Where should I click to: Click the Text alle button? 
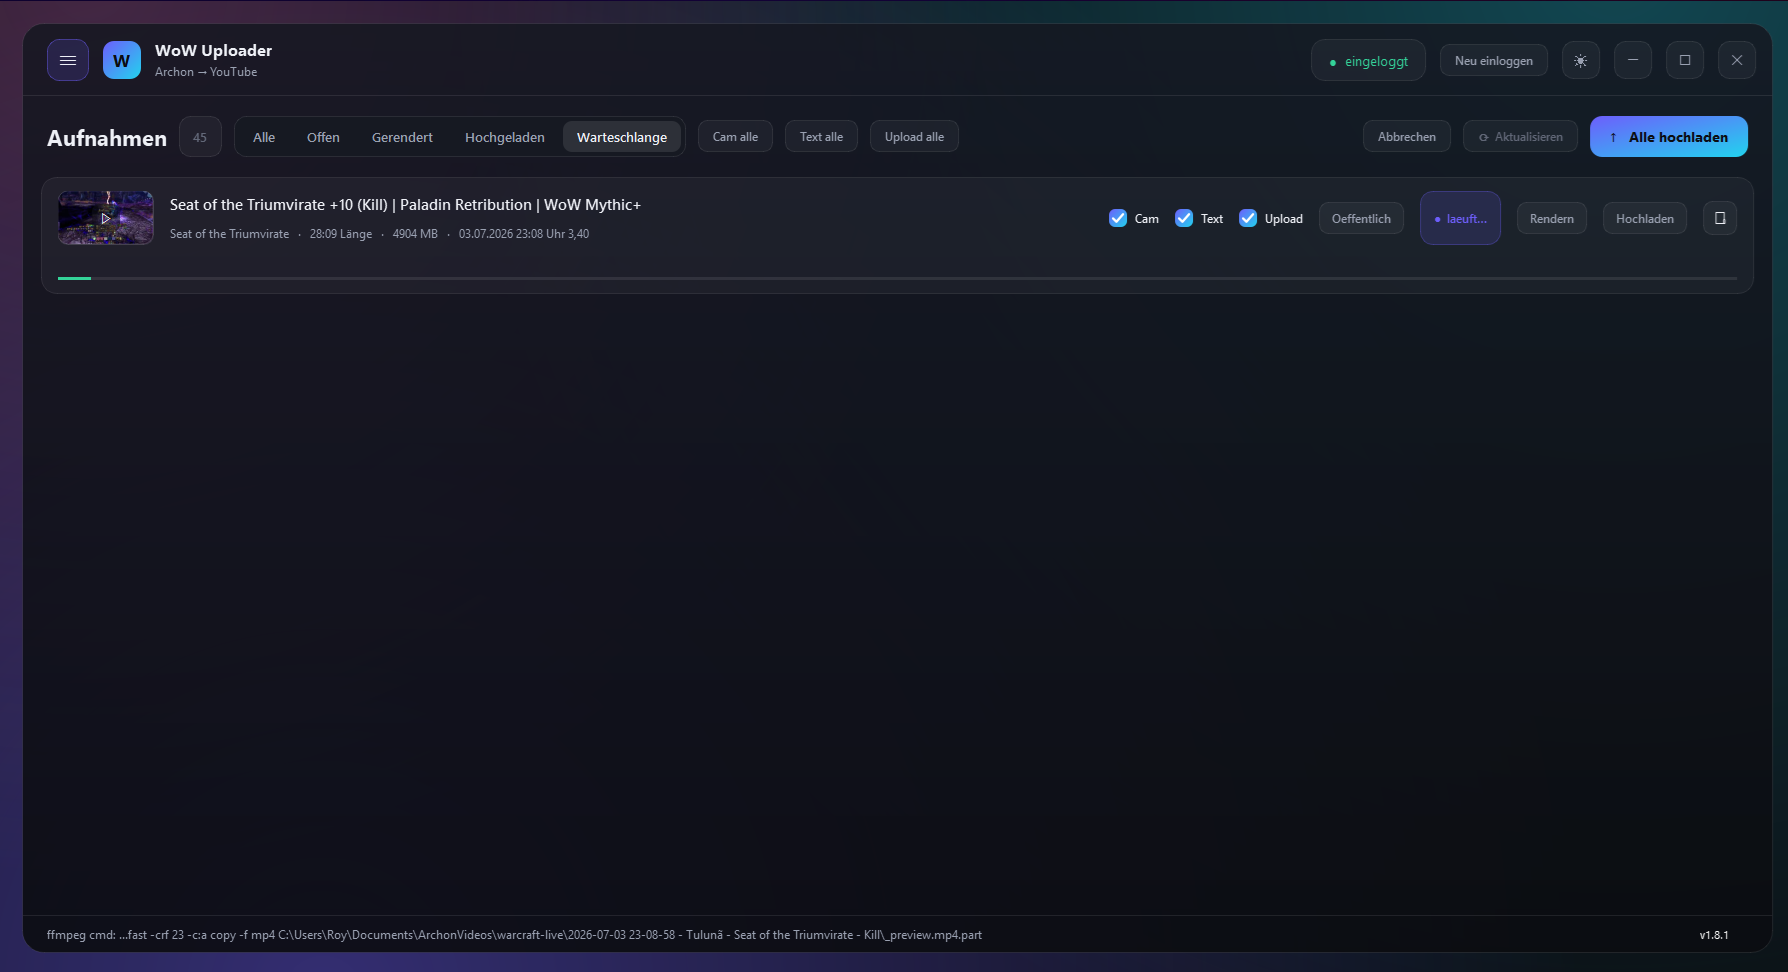pyautogui.click(x=821, y=137)
